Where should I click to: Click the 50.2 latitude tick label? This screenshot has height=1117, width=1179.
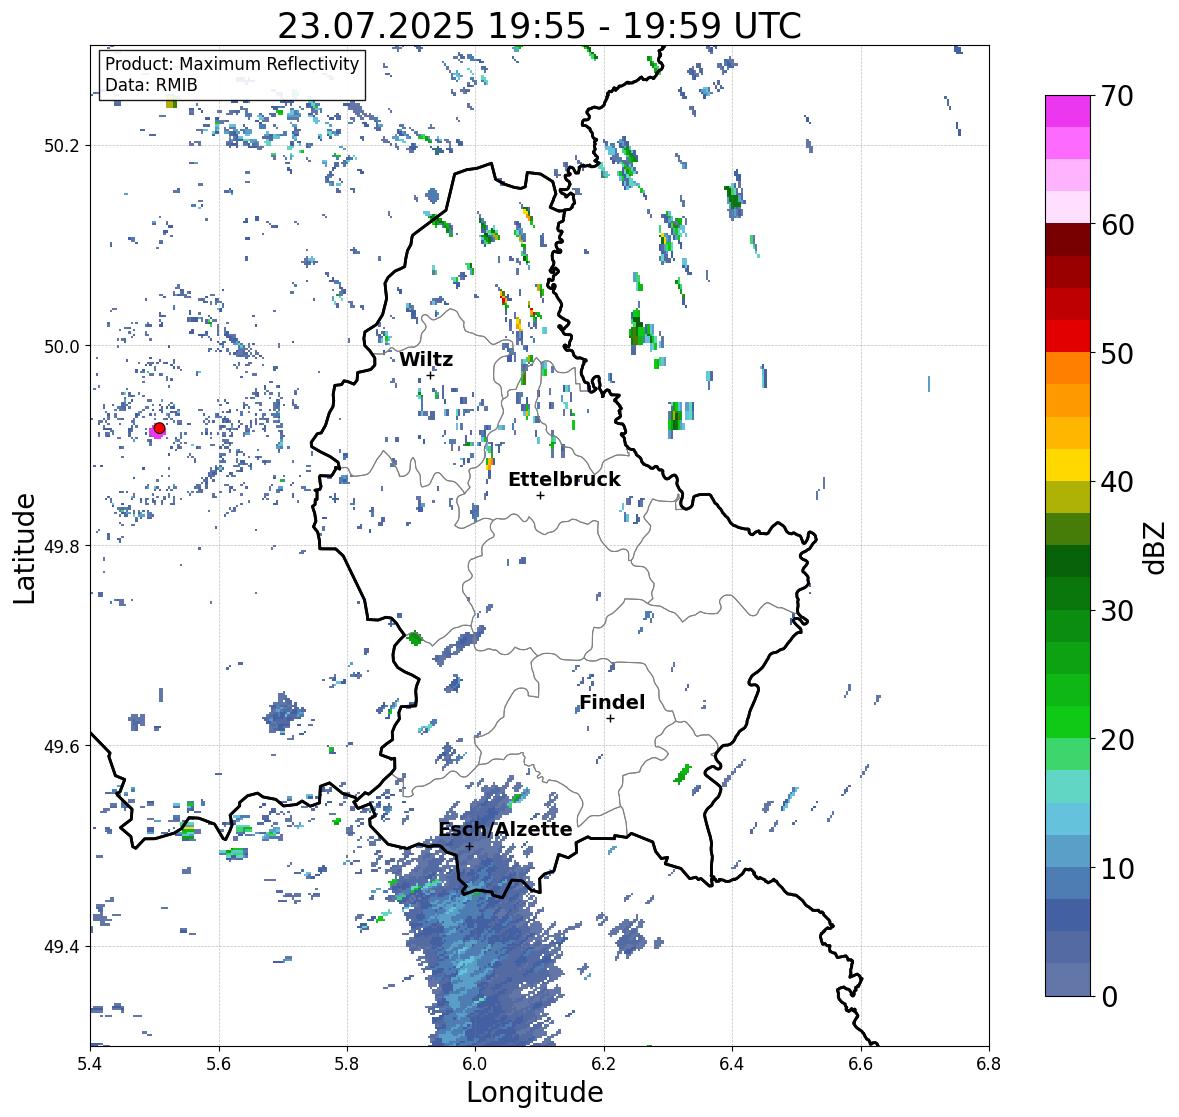[x=62, y=146]
